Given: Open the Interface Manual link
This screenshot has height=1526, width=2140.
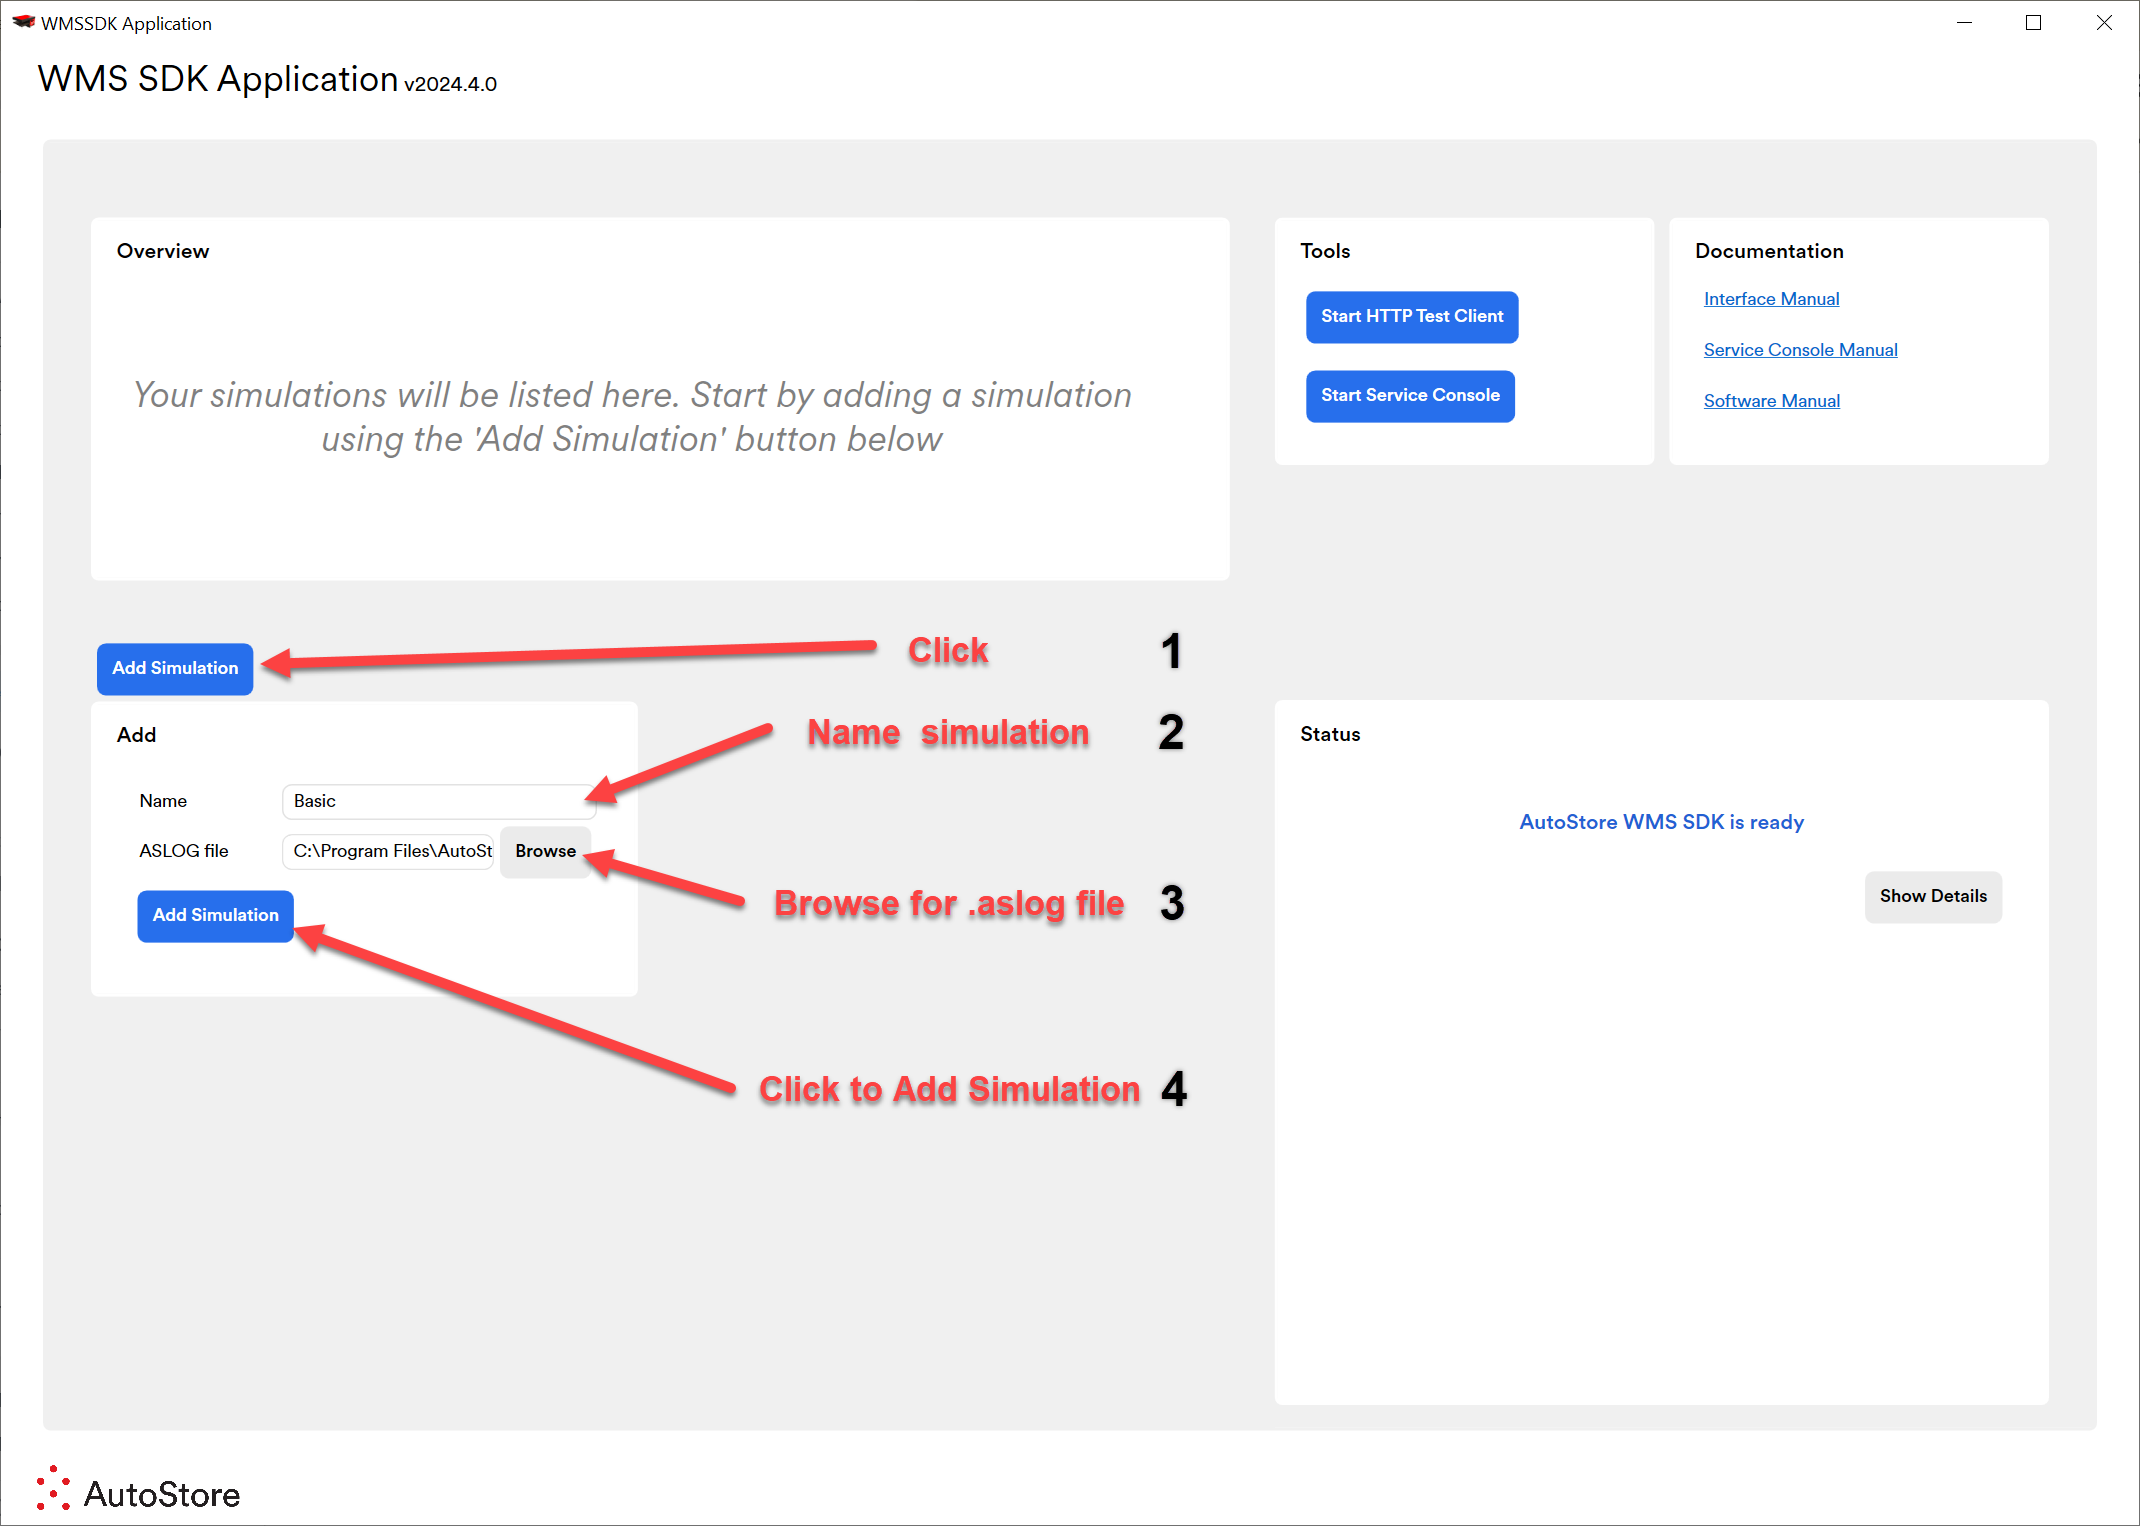Looking at the screenshot, I should [x=1771, y=299].
